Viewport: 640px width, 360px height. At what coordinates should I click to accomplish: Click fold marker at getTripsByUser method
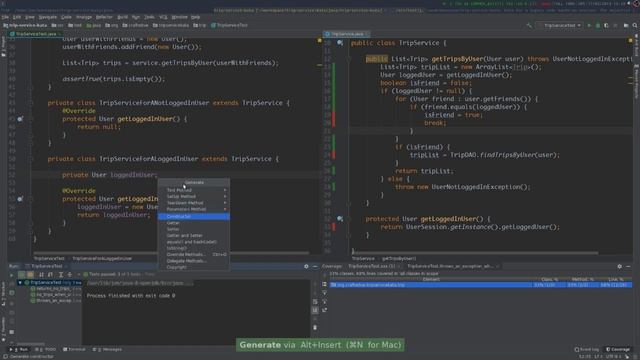coord(349,59)
